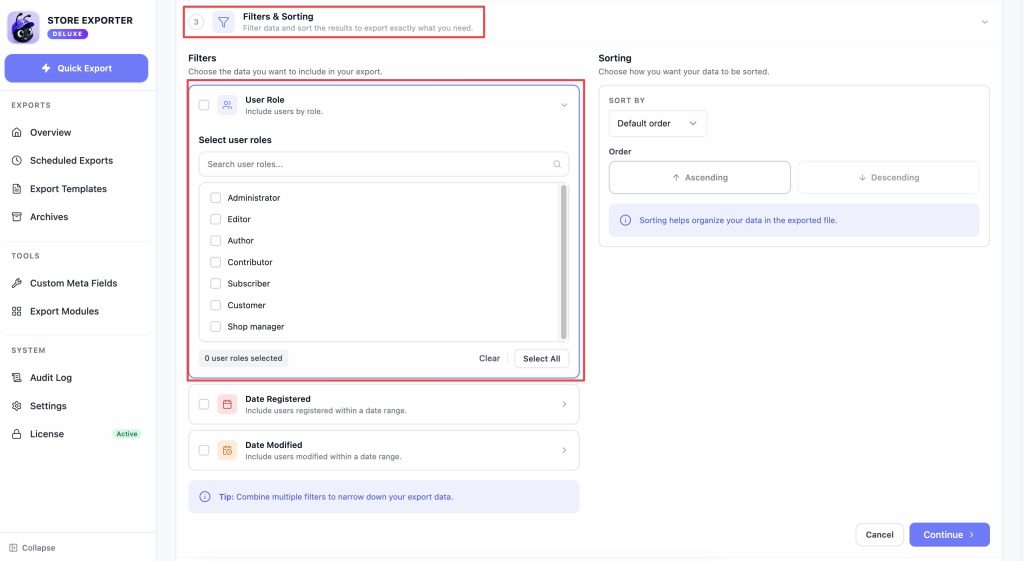The image size is (1024, 561).
Task: Open the Sort By Default order dropdown
Action: point(657,123)
